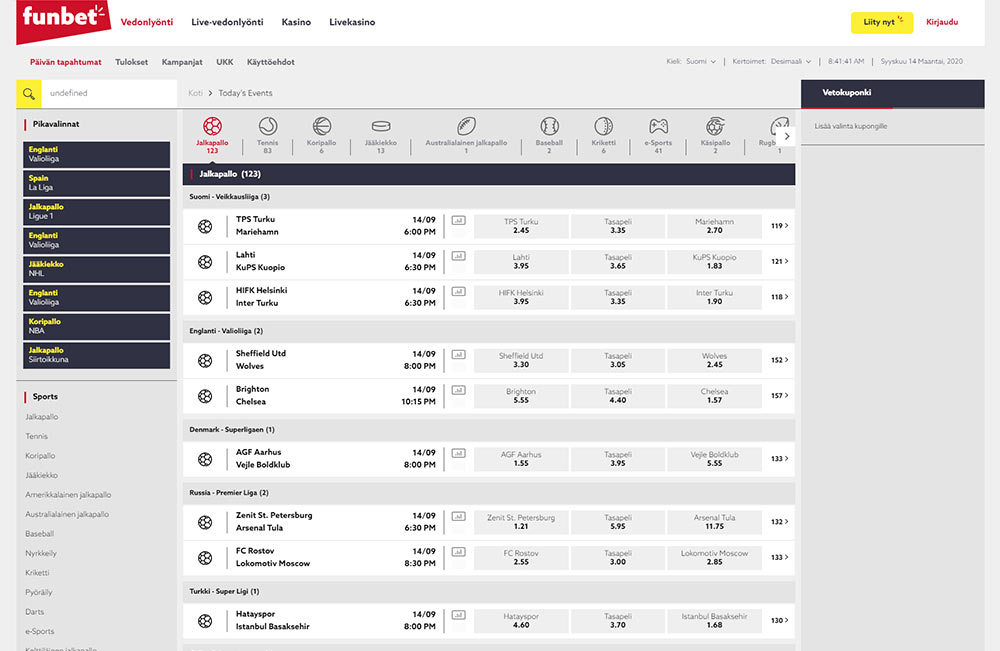Screen dimensions: 1000x651
Task: Select the Kriketti sport icon
Action: point(603,126)
